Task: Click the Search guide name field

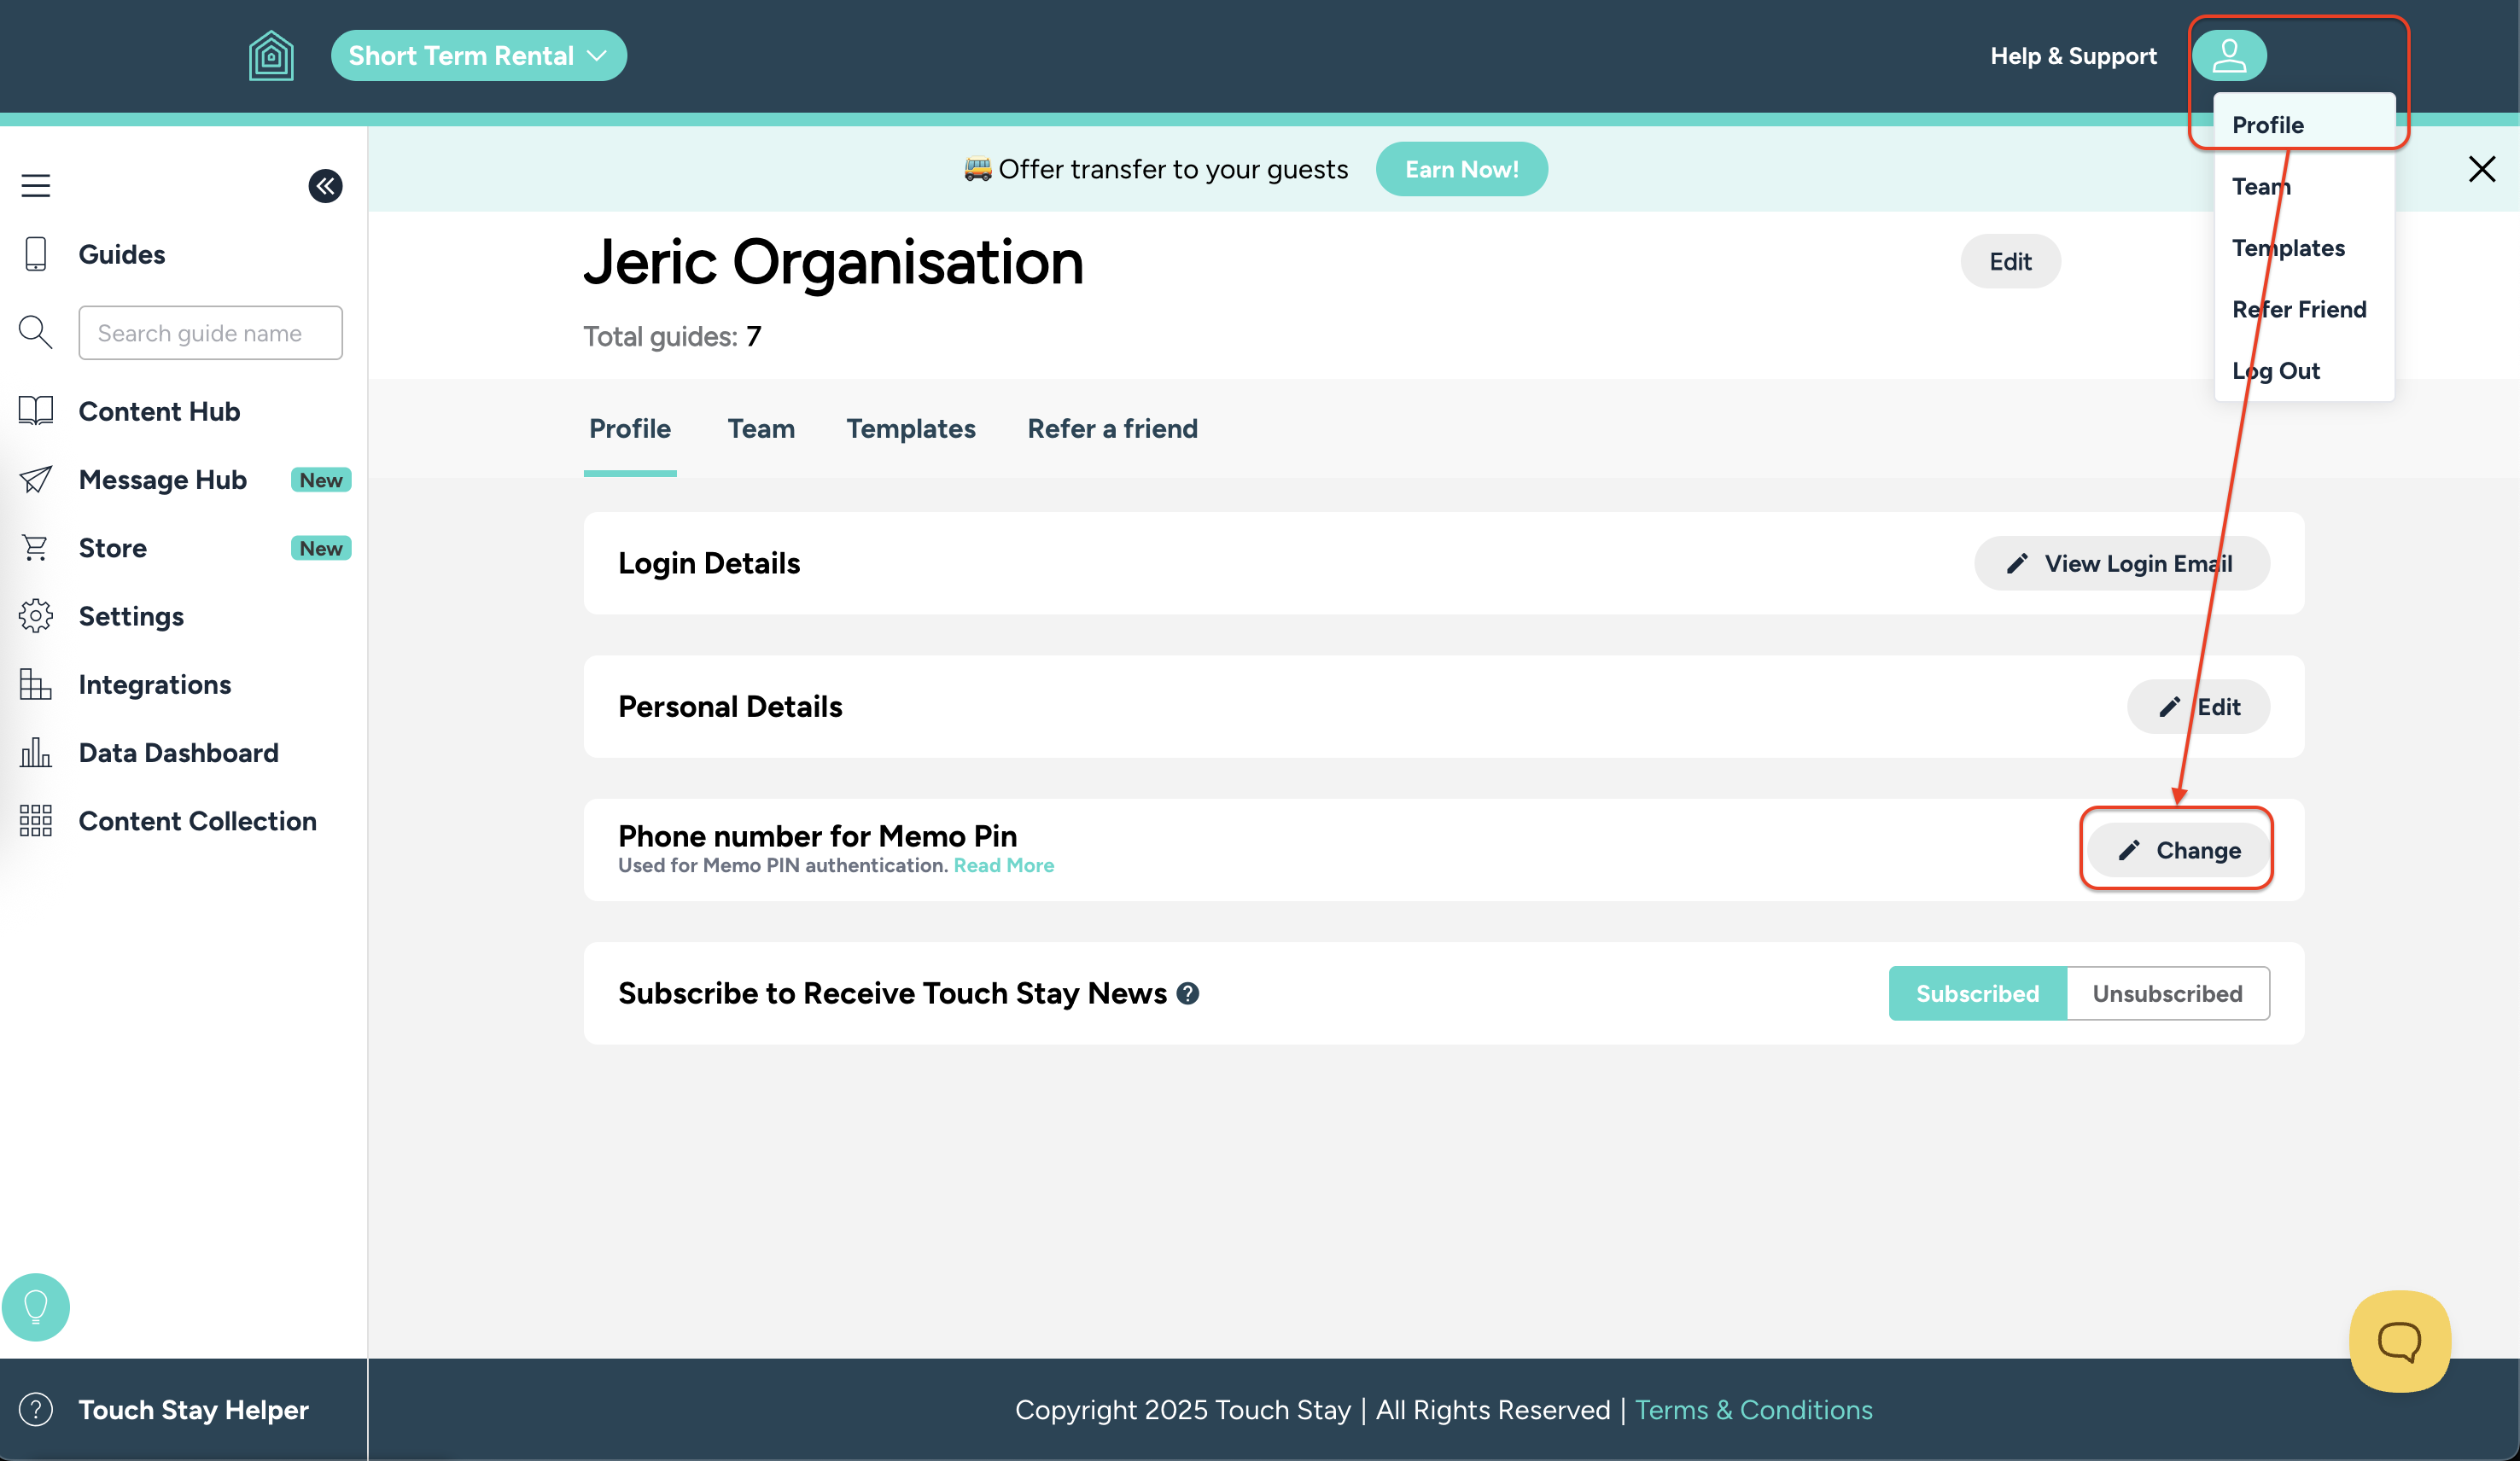Action: [210, 333]
